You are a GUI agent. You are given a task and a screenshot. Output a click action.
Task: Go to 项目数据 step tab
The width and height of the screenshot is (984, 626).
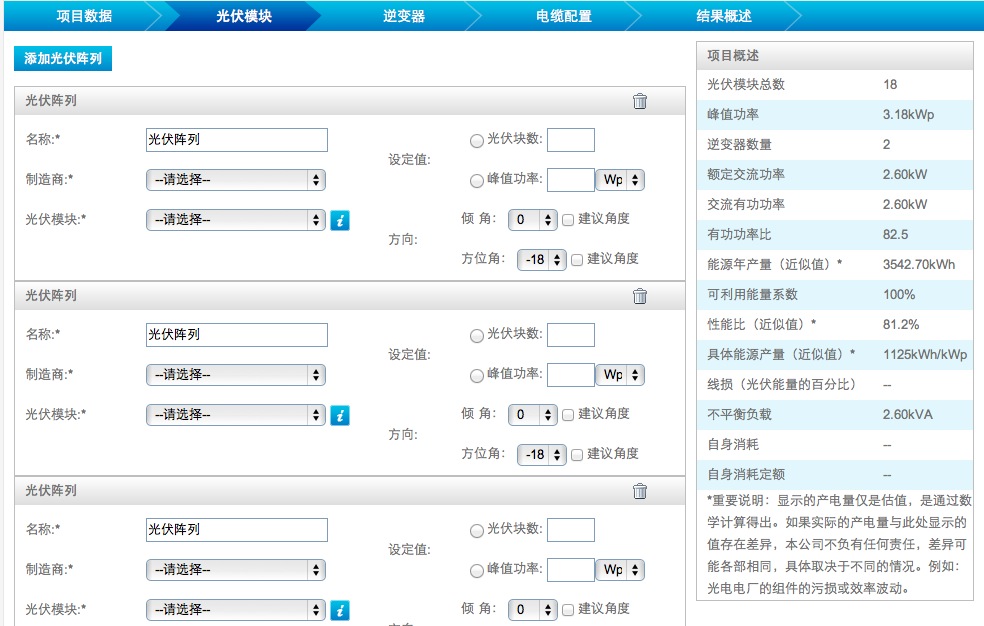[84, 16]
